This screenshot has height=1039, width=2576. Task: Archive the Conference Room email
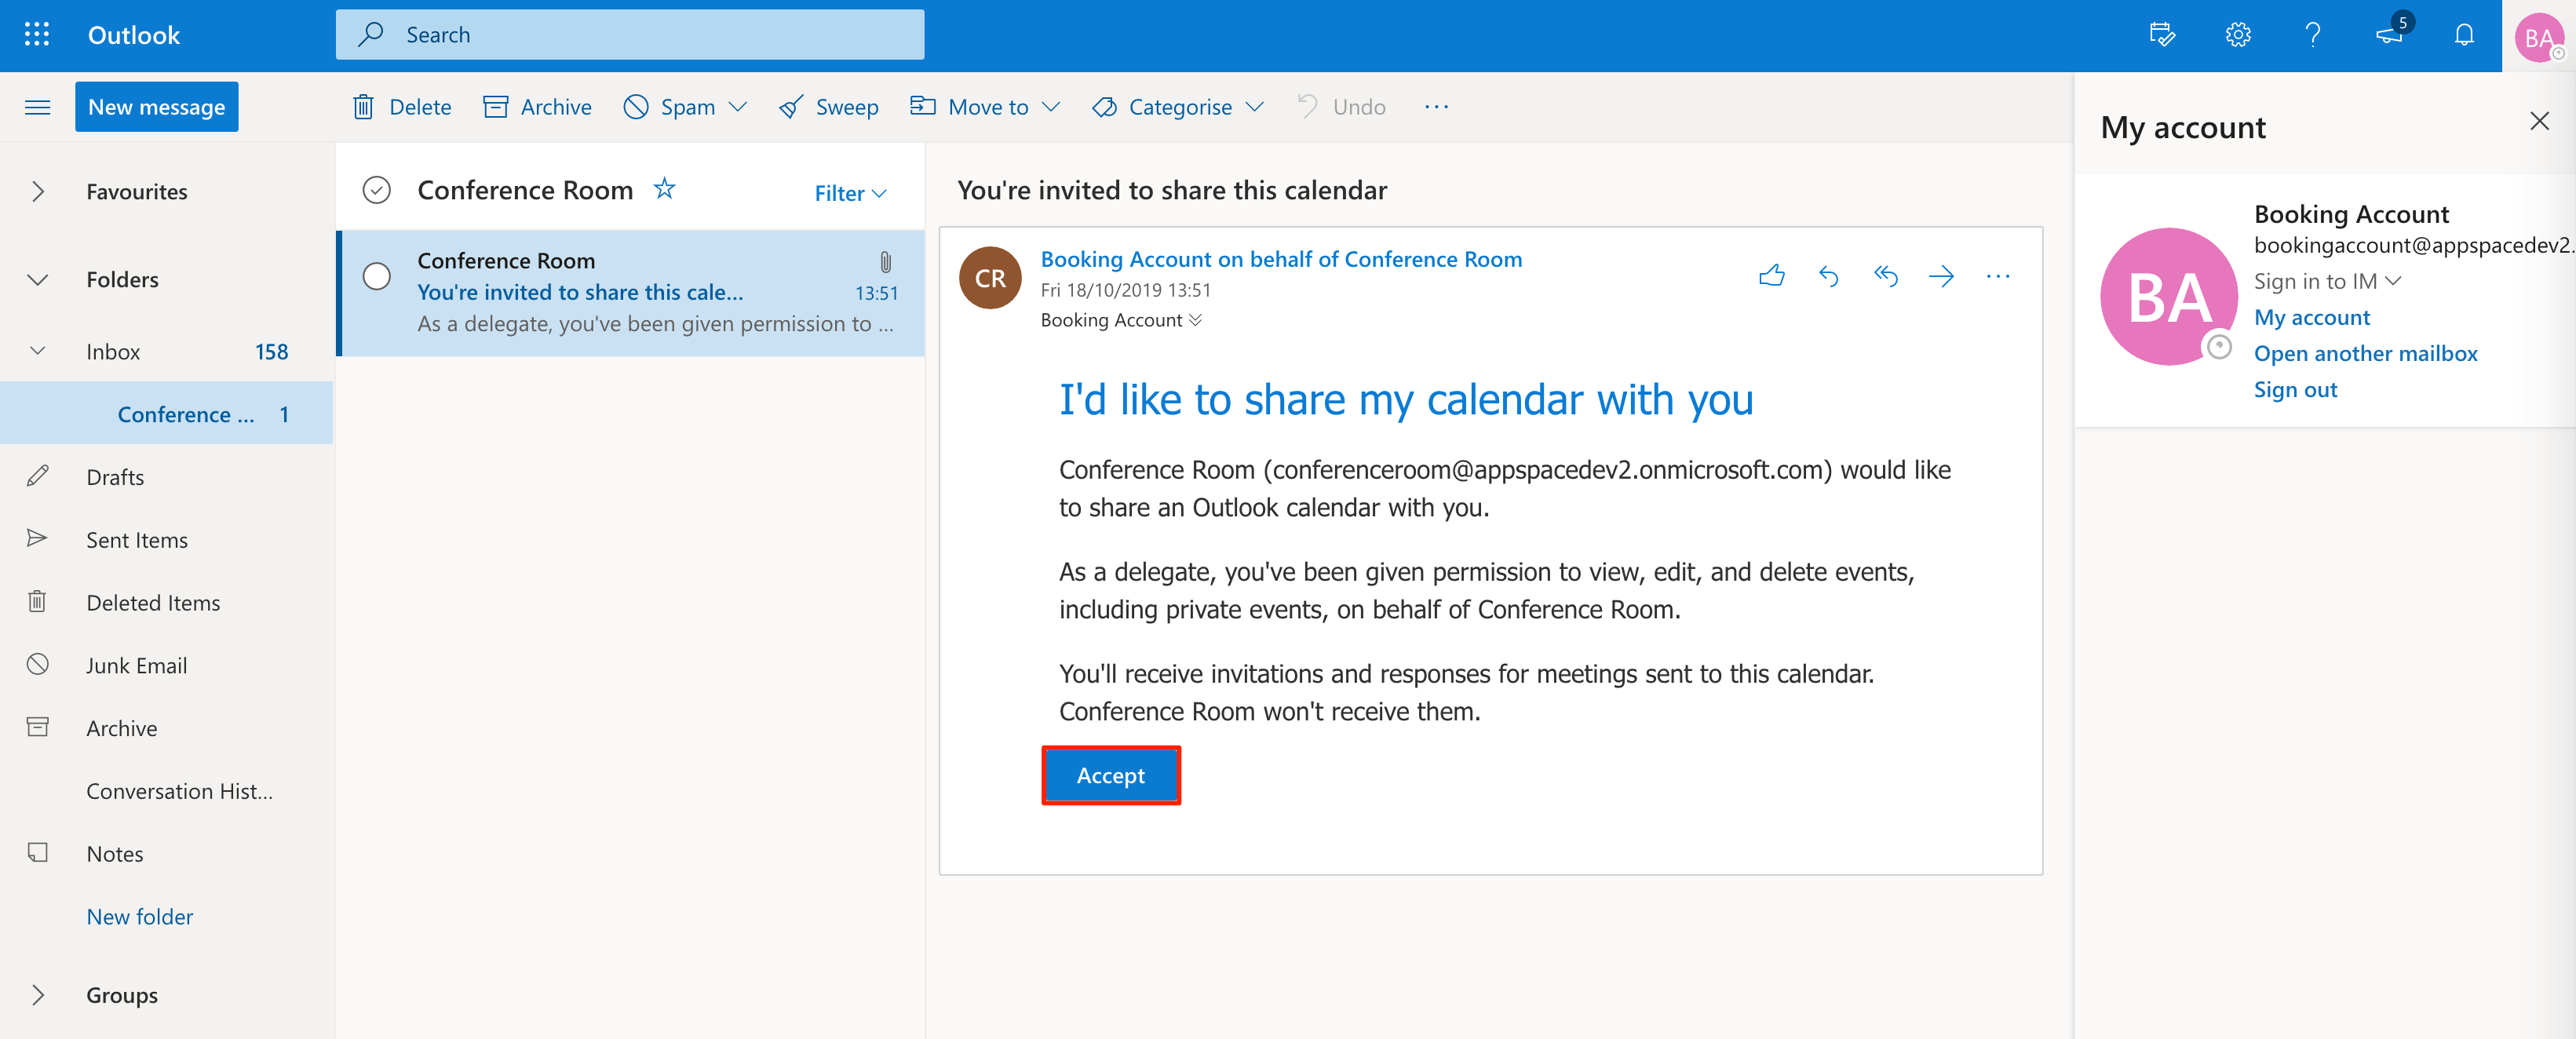click(x=537, y=106)
